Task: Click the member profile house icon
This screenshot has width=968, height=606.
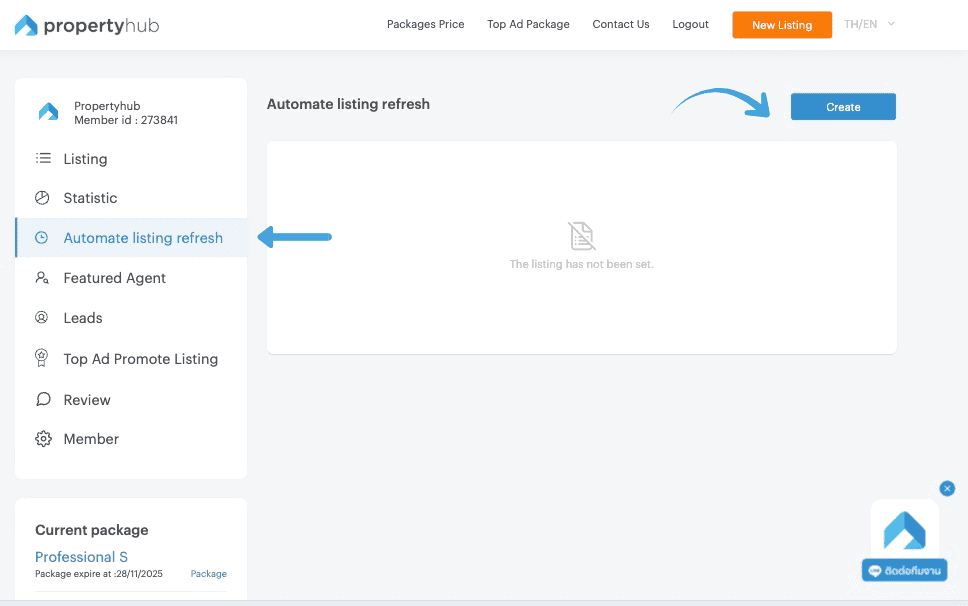Action: coord(48,111)
